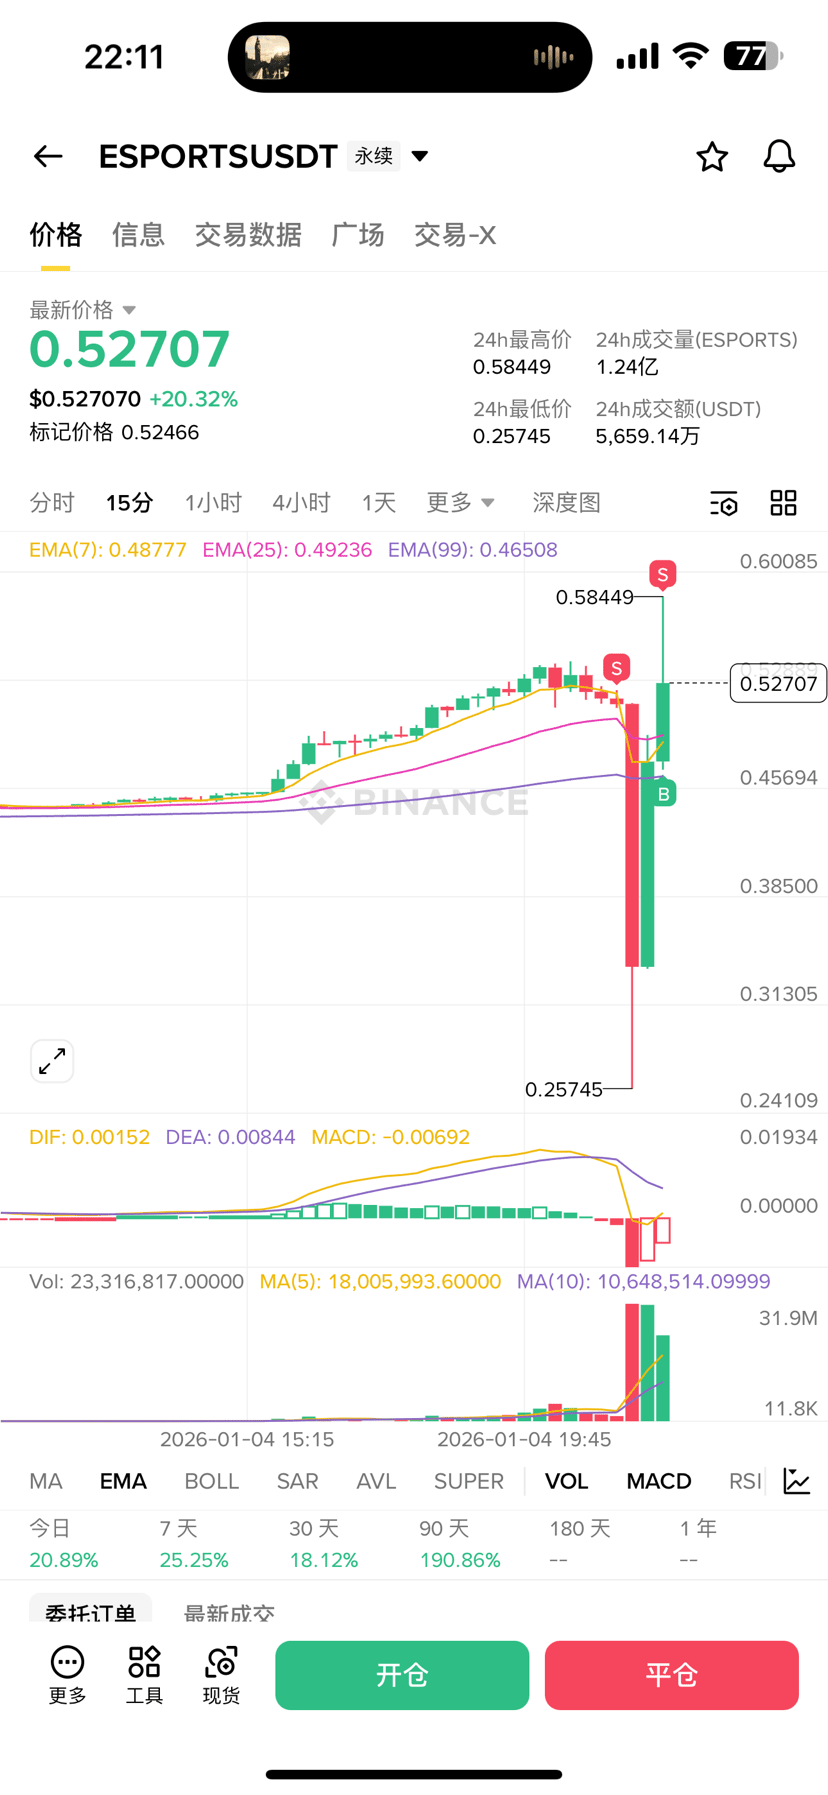Viewport: 828px width, 1795px height.
Task: Tap the EMA(25) 0.49236 legend value
Action: (287, 550)
